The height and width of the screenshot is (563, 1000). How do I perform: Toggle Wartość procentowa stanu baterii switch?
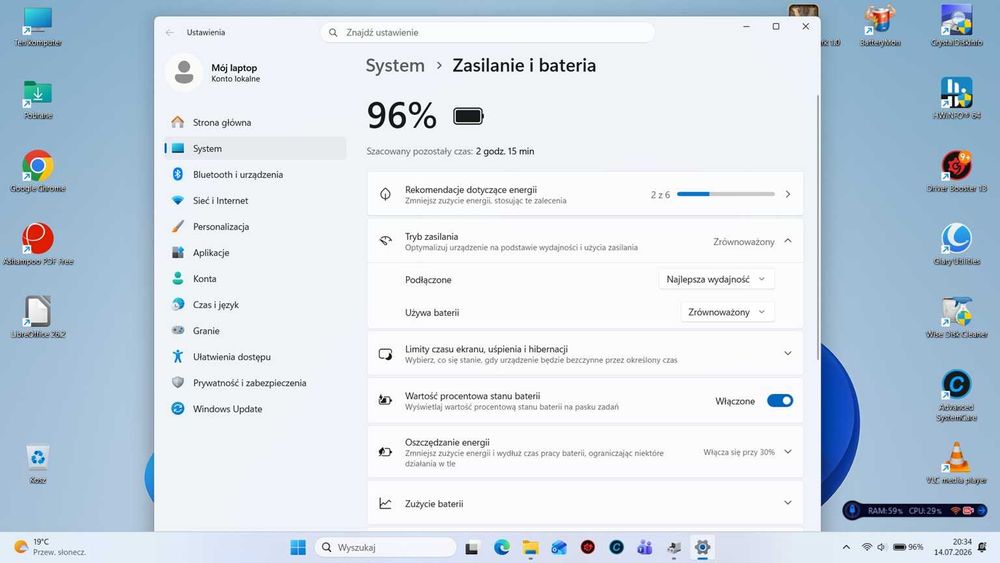779,401
